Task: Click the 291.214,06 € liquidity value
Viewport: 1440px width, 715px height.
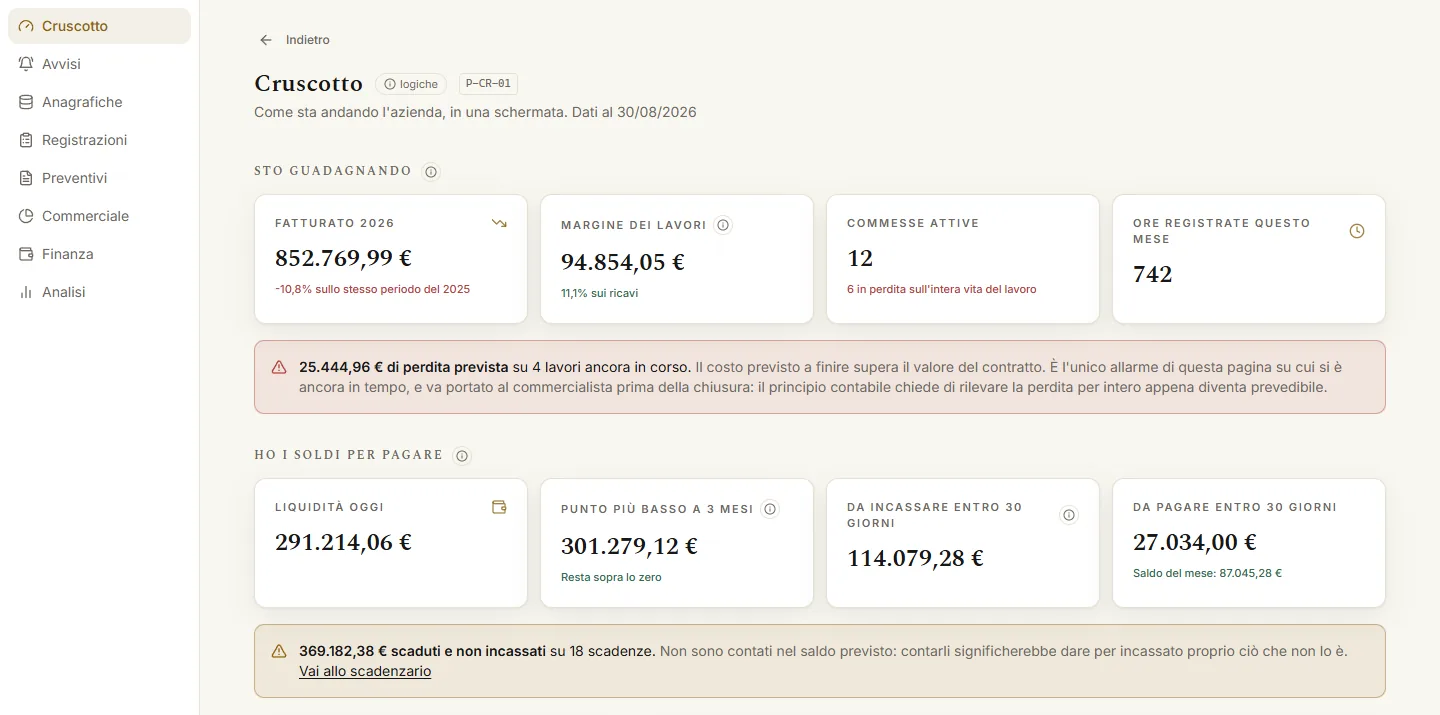Action: (x=343, y=542)
